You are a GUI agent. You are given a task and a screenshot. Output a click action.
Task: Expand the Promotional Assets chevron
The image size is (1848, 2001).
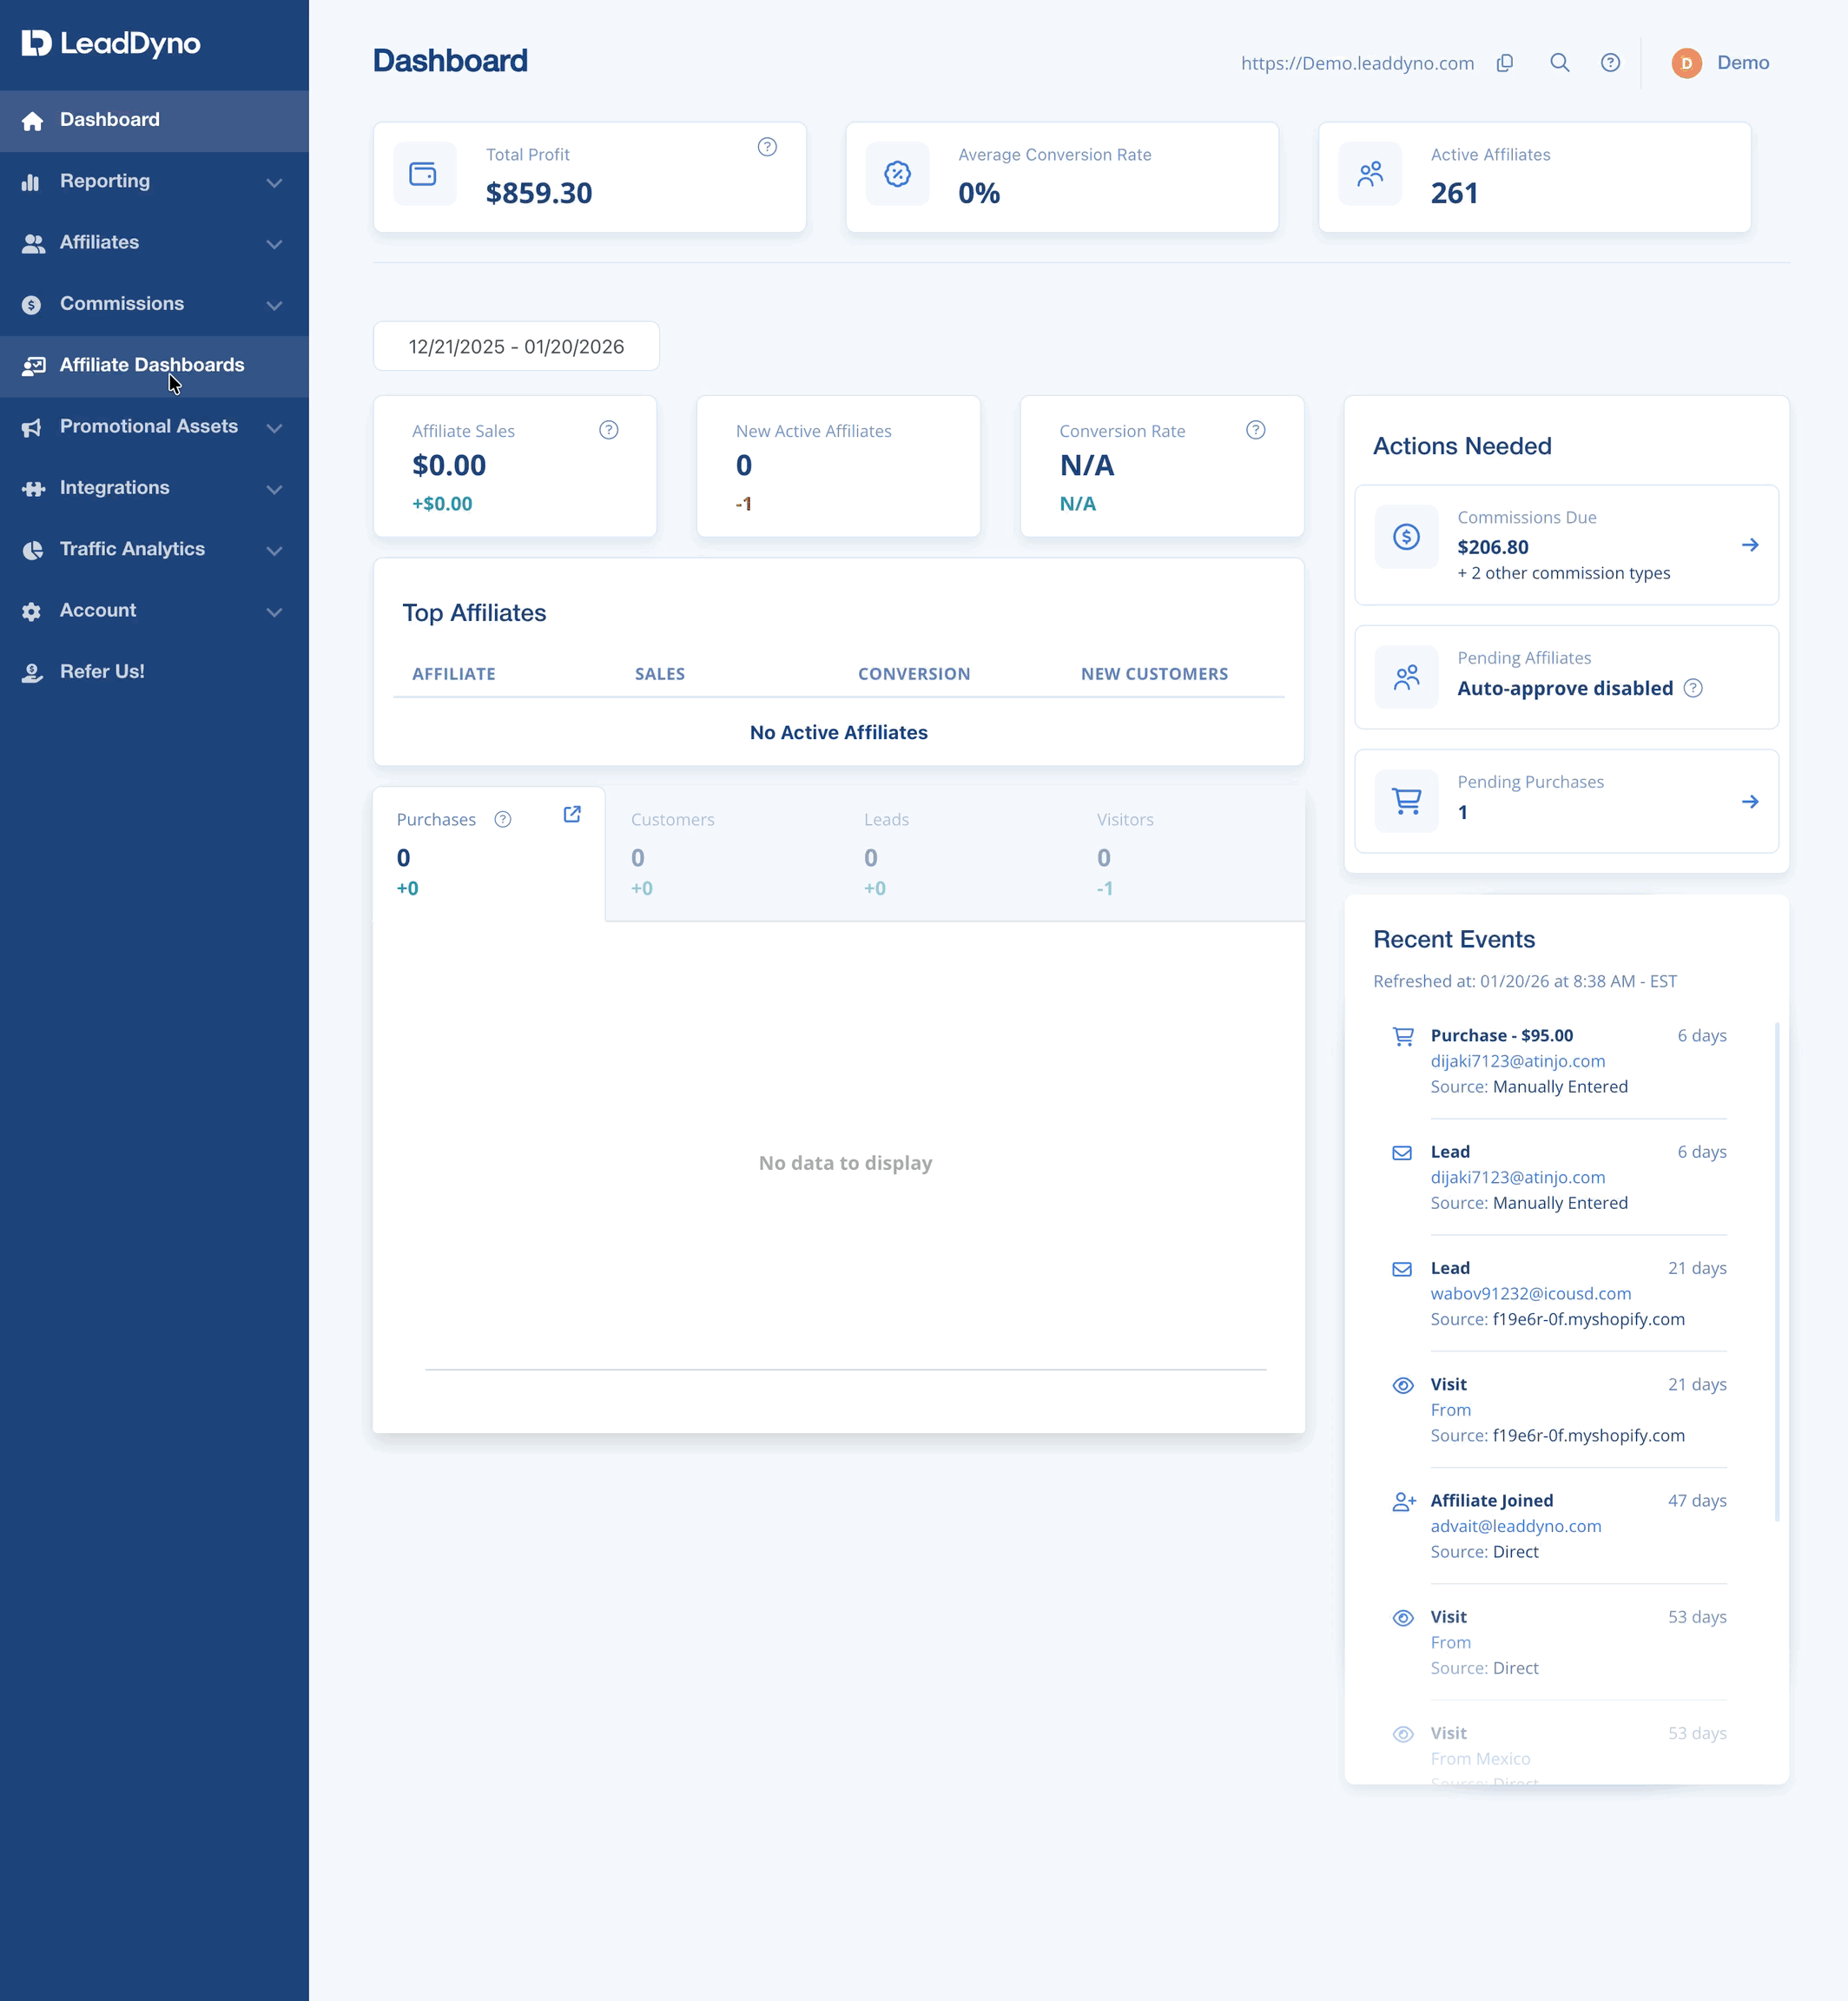(274, 428)
